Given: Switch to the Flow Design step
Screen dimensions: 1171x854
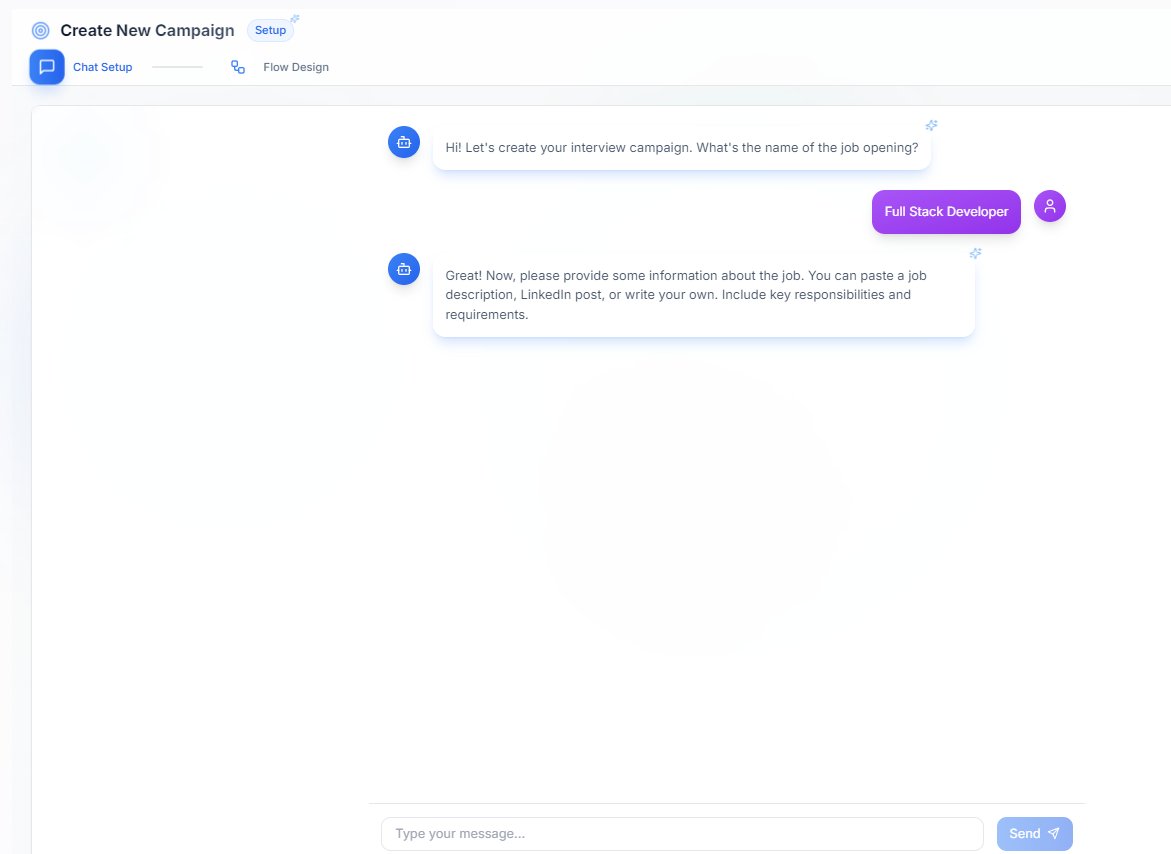Looking at the screenshot, I should 296,67.
